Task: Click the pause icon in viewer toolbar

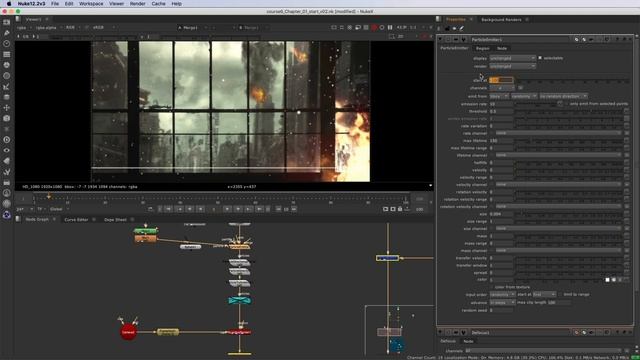Action: click(x=390, y=27)
